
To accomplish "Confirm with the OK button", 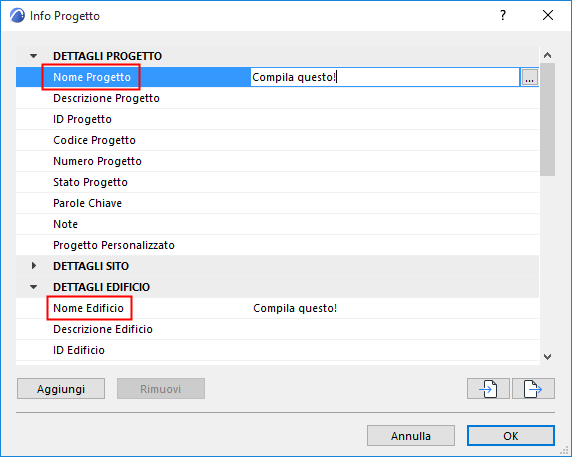I will click(x=511, y=435).
